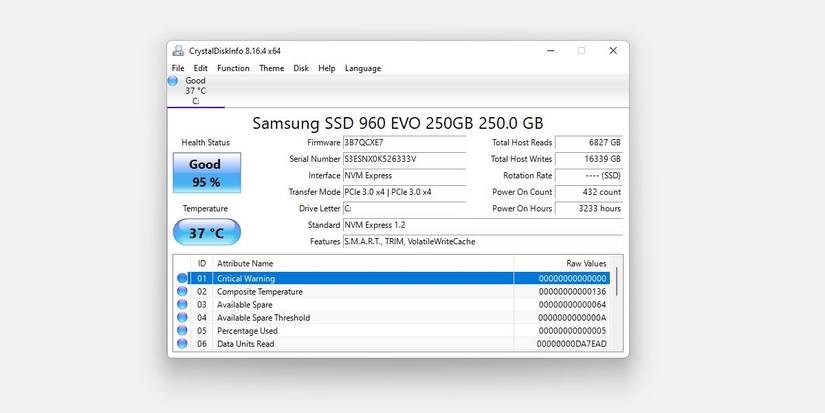Click the 37 °C temperature button
This screenshot has width=825, height=413.
pyautogui.click(x=207, y=233)
